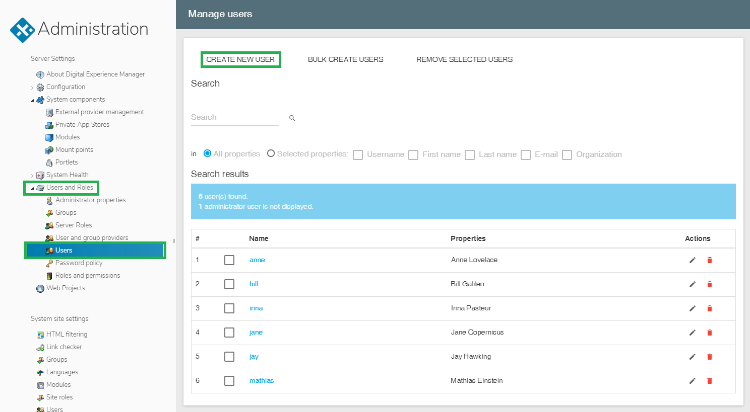
Task: Tick the checkbox for user jay
Action: coord(229,356)
